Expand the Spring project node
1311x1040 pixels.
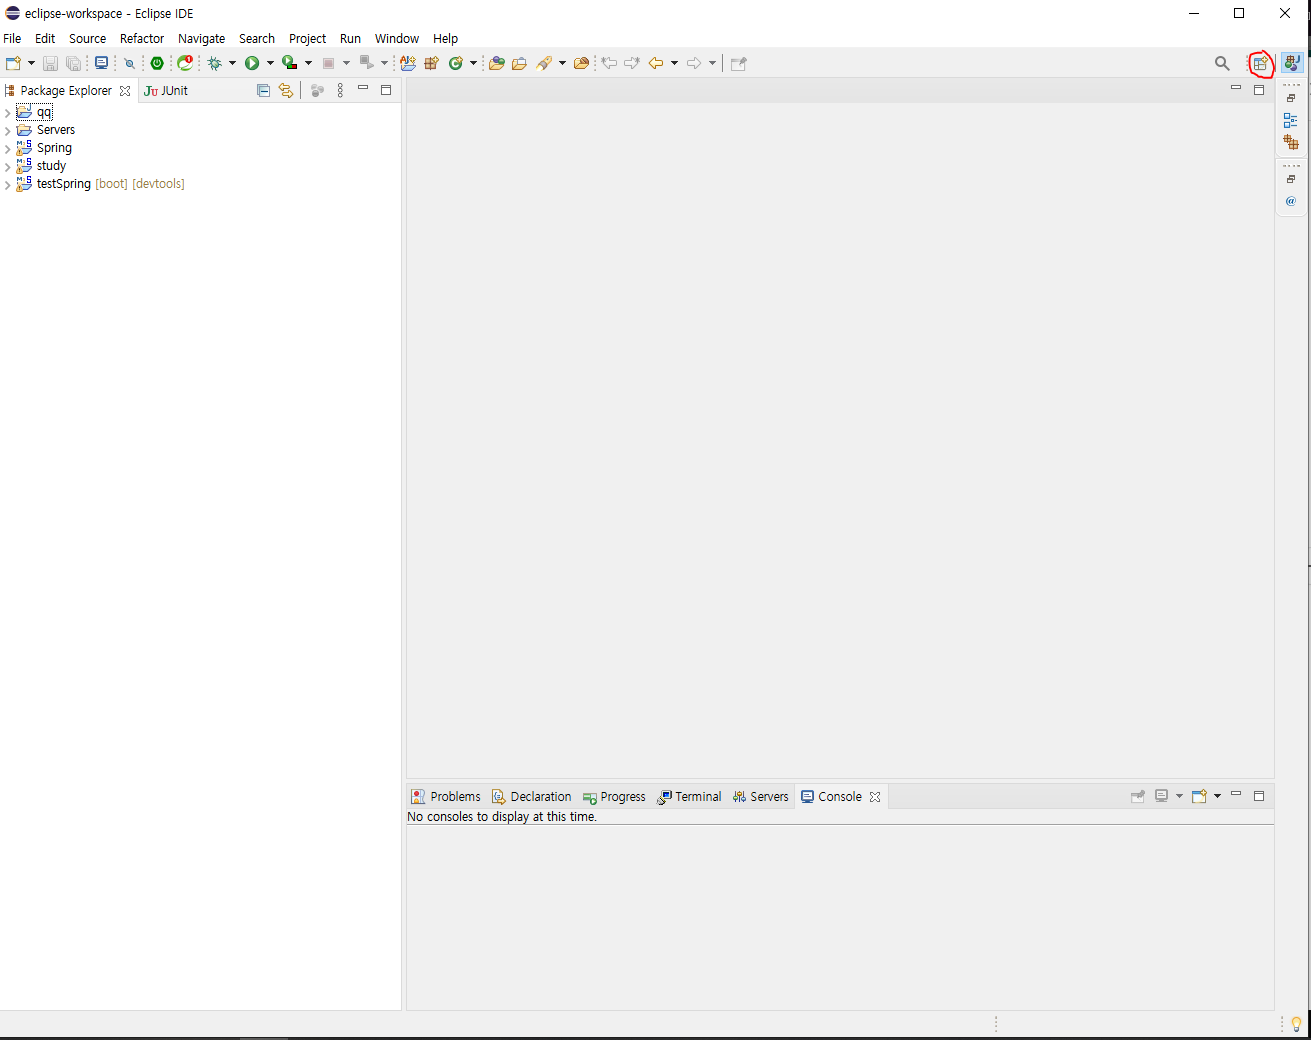pos(8,149)
